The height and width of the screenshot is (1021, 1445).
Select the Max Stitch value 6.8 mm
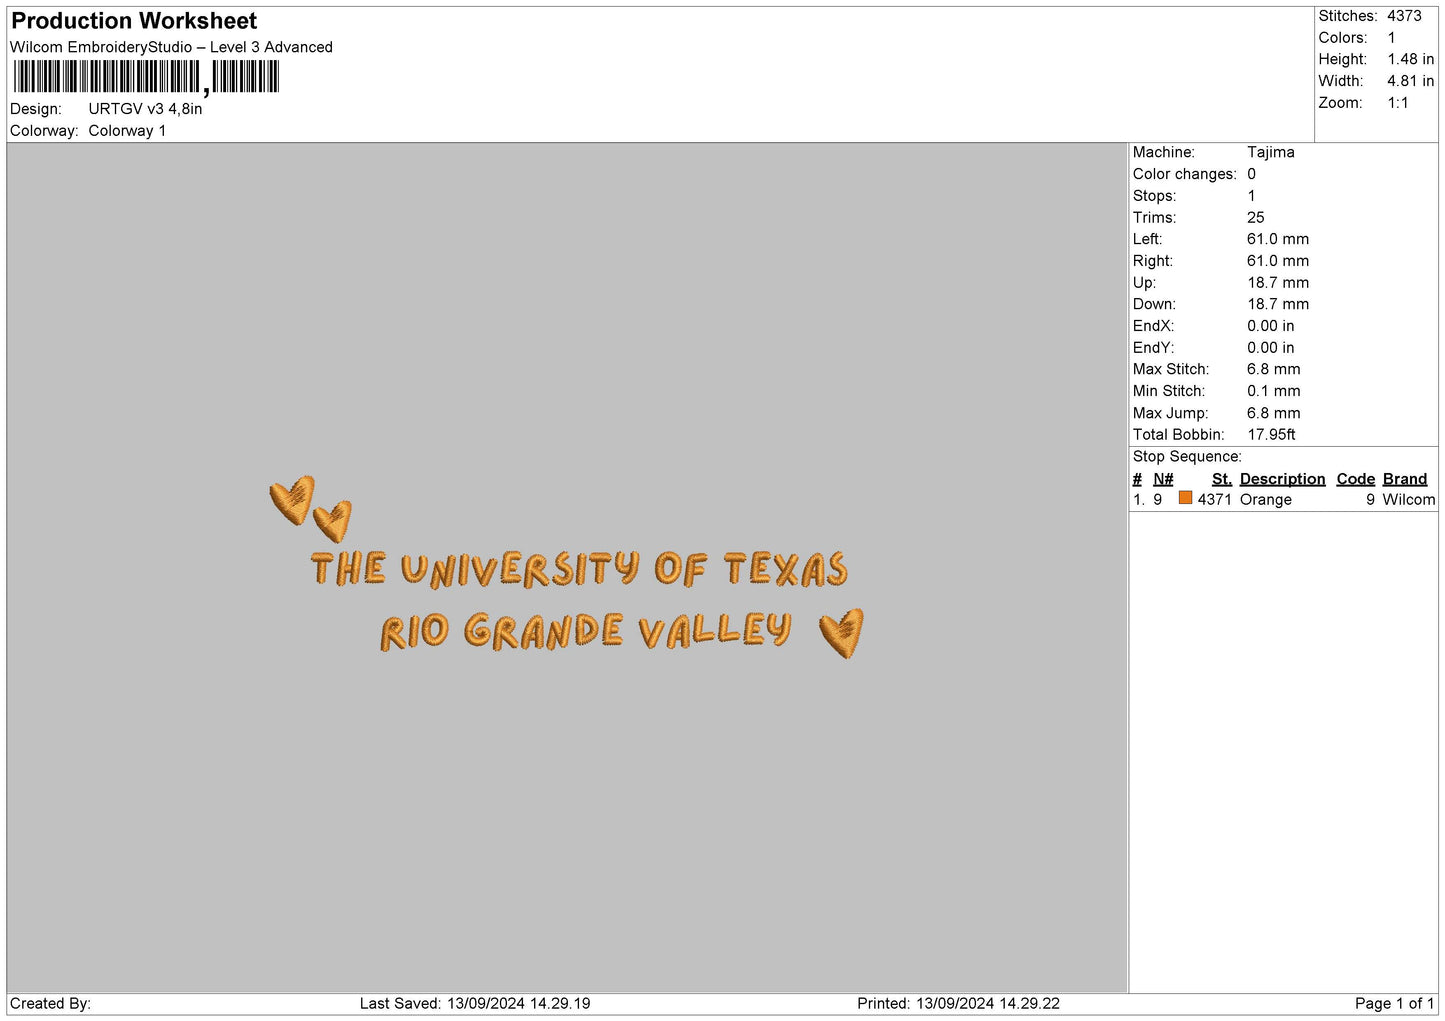[1273, 370]
